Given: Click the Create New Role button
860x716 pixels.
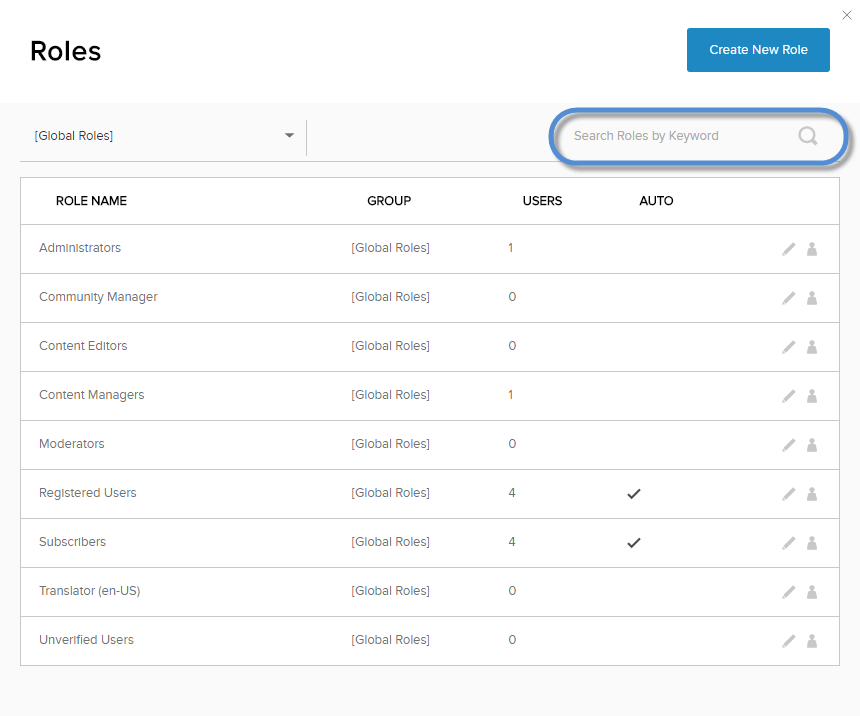Looking at the screenshot, I should point(758,50).
